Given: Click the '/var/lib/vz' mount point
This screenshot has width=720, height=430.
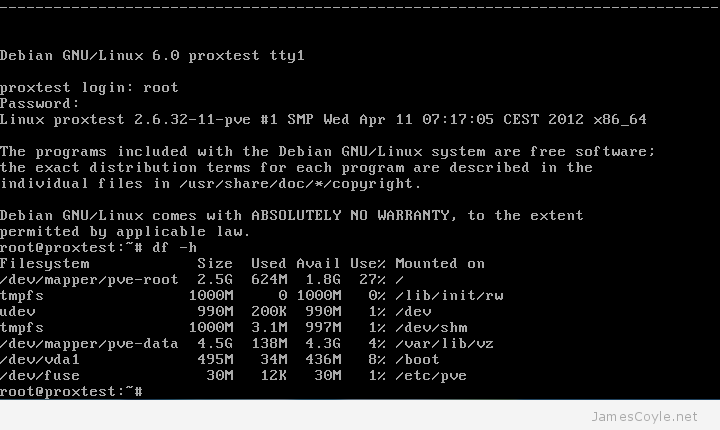Looking at the screenshot, I should tap(444, 344).
